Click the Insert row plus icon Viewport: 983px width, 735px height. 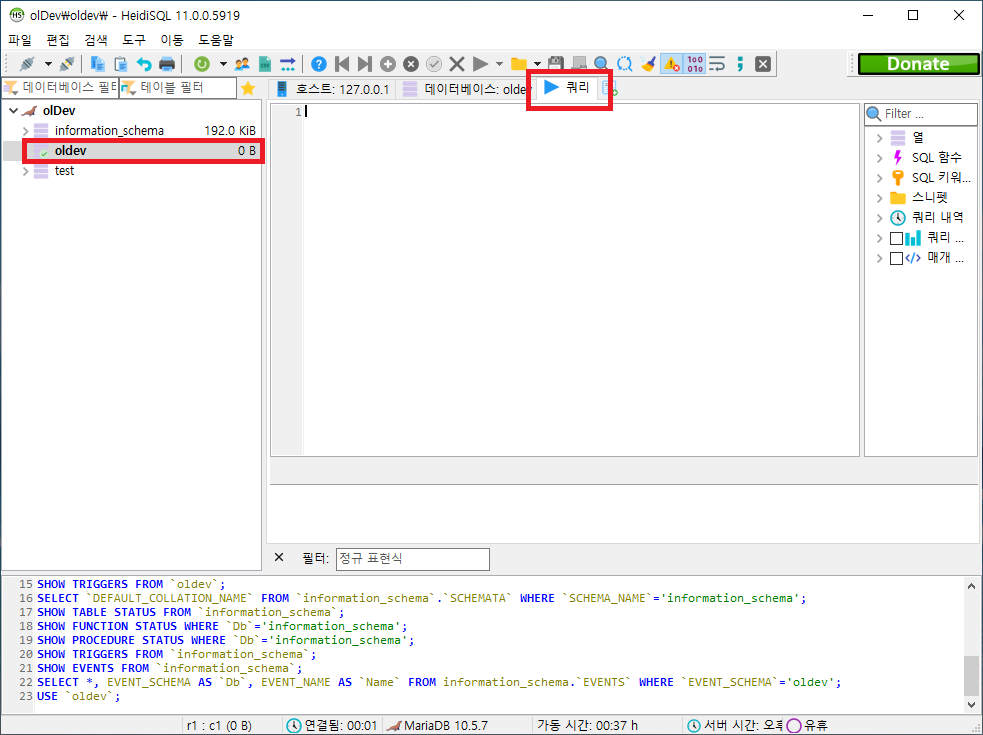[x=387, y=64]
